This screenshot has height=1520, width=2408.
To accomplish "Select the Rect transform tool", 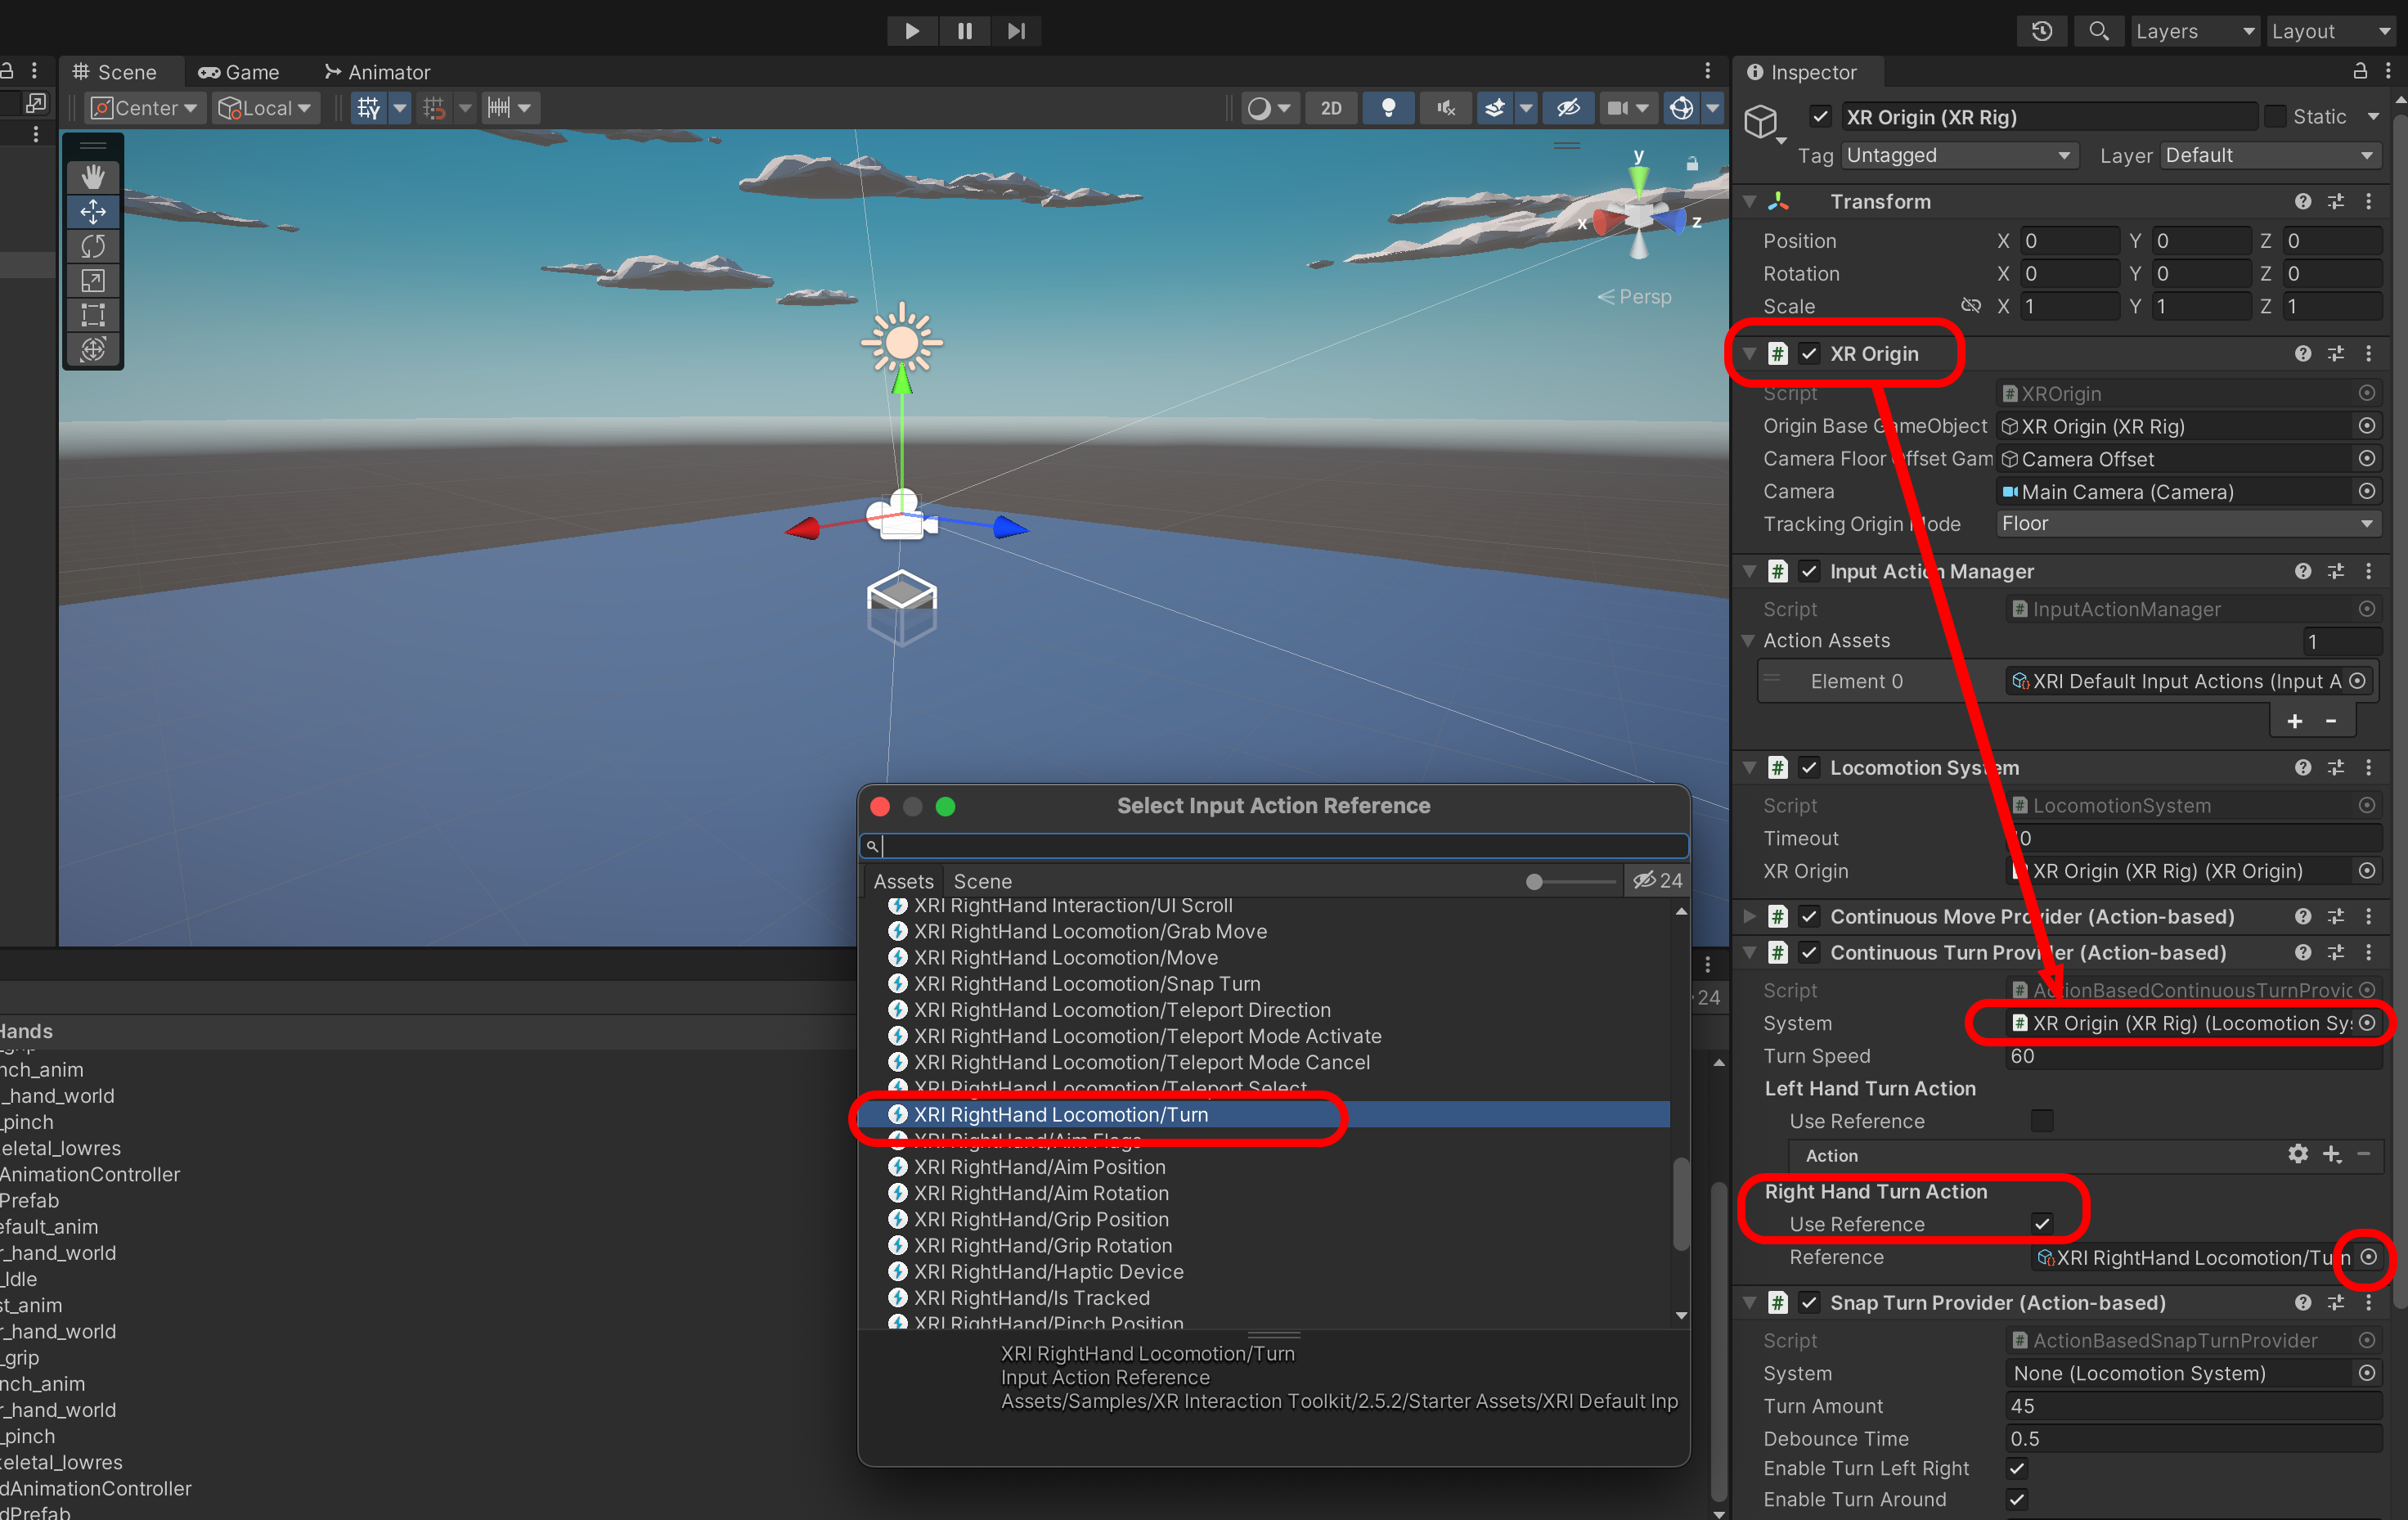I will coord(93,315).
